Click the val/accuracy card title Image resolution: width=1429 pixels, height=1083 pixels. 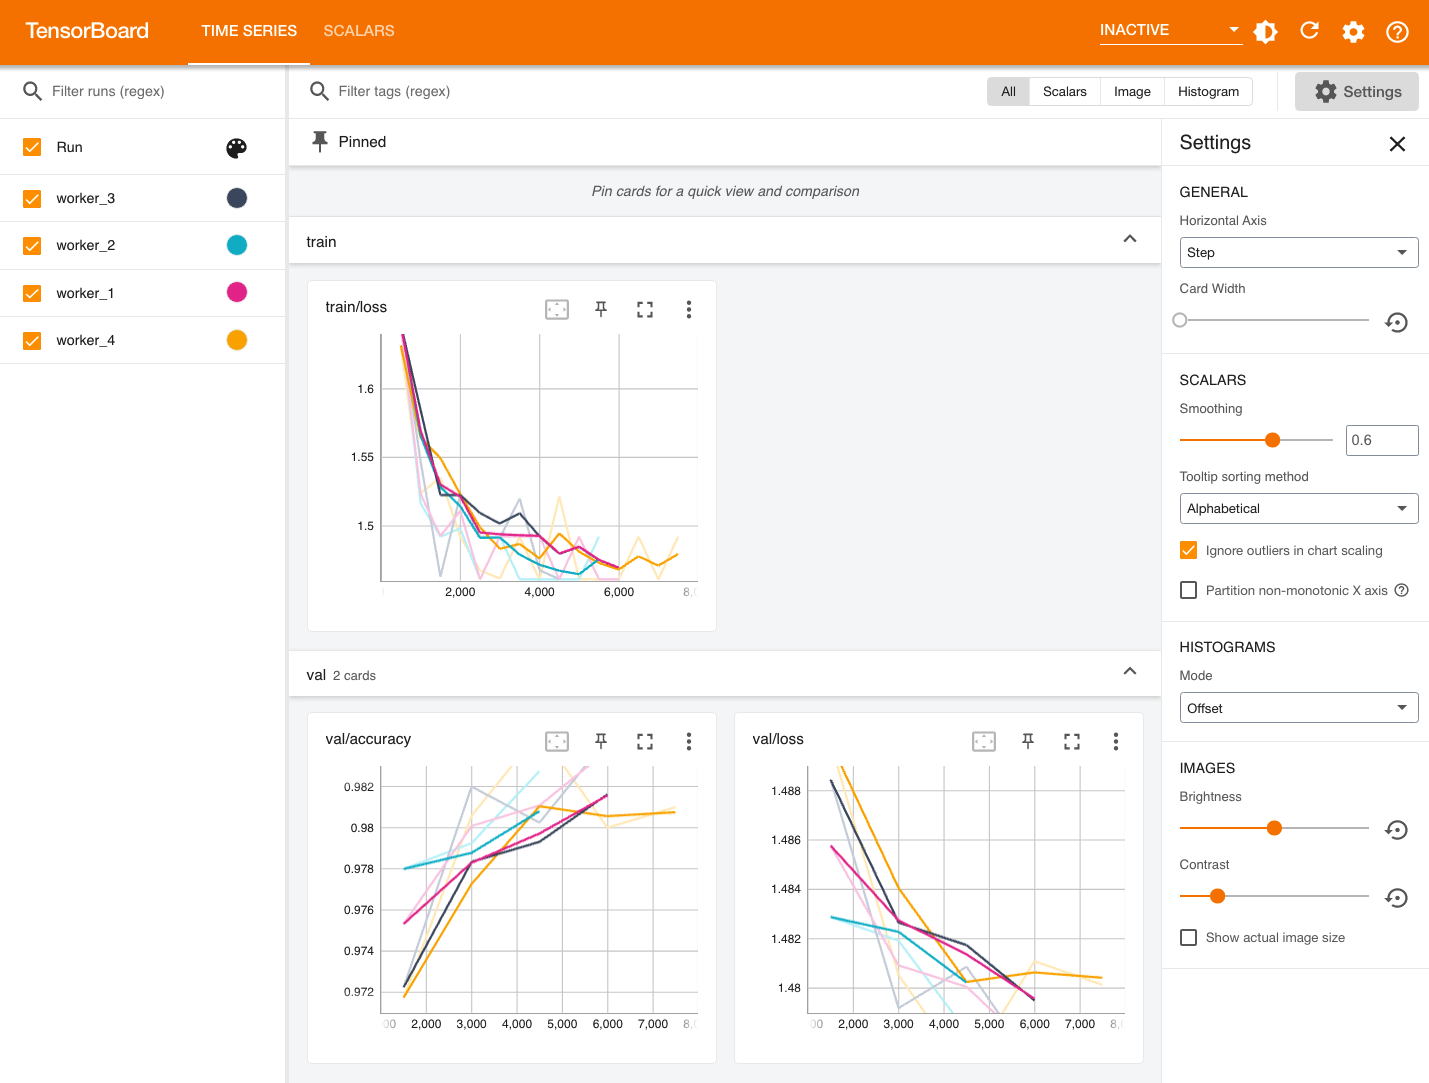pos(368,739)
